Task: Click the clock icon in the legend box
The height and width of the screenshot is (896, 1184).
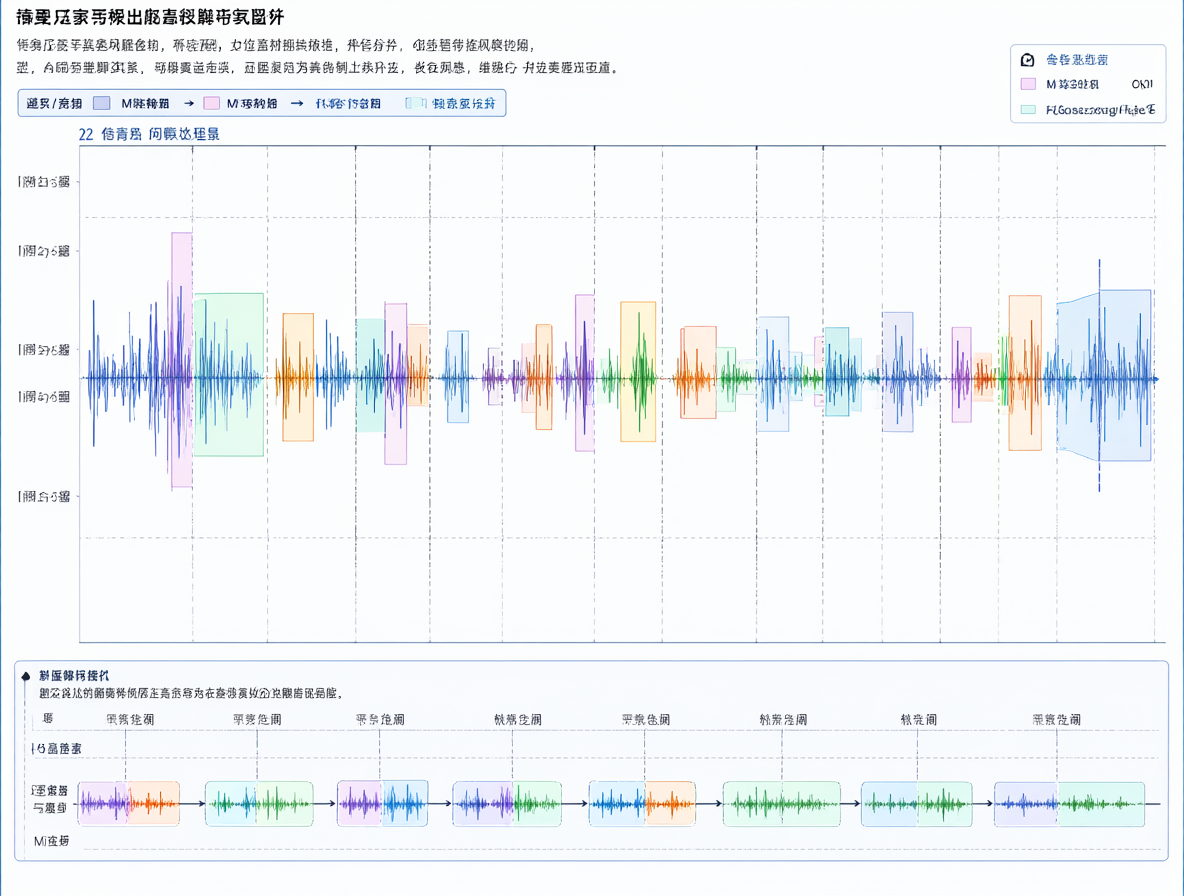Action: [x=1027, y=60]
